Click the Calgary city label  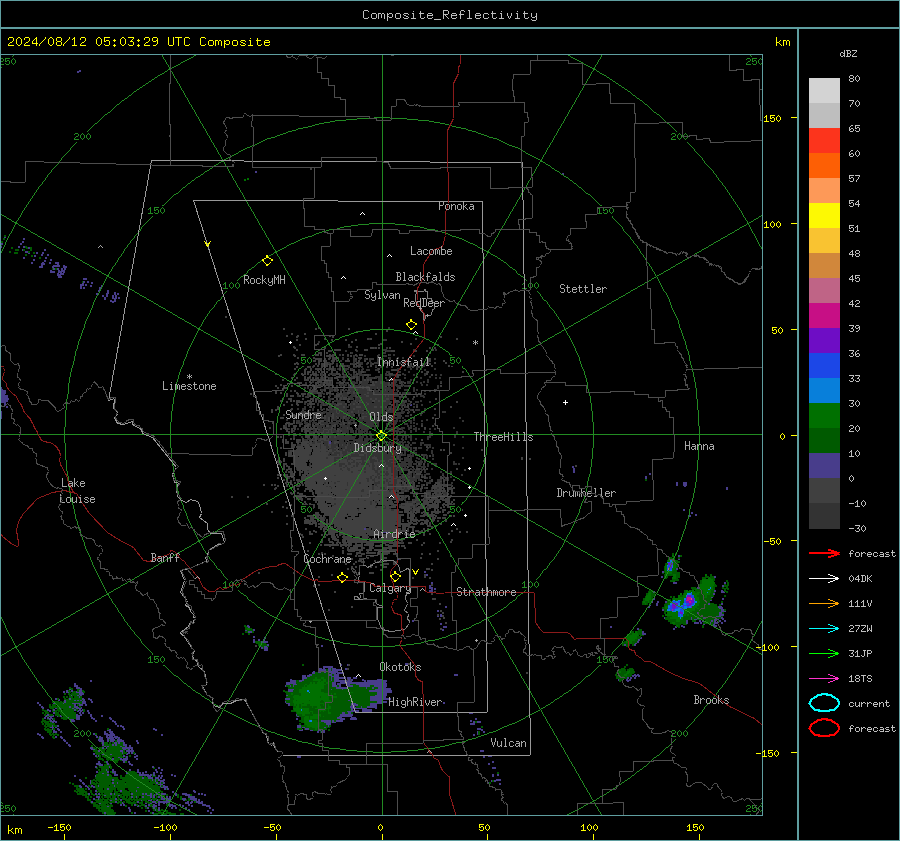click(390, 588)
